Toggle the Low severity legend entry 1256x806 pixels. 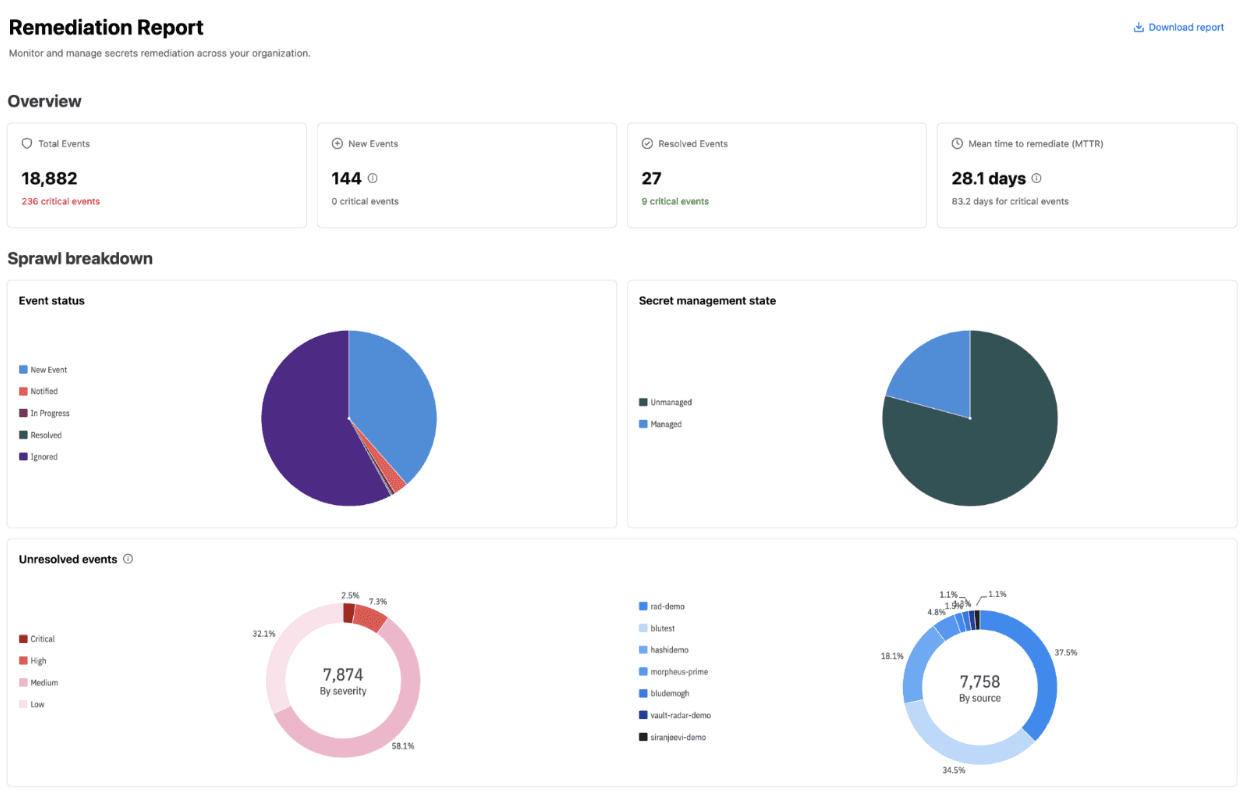click(33, 704)
